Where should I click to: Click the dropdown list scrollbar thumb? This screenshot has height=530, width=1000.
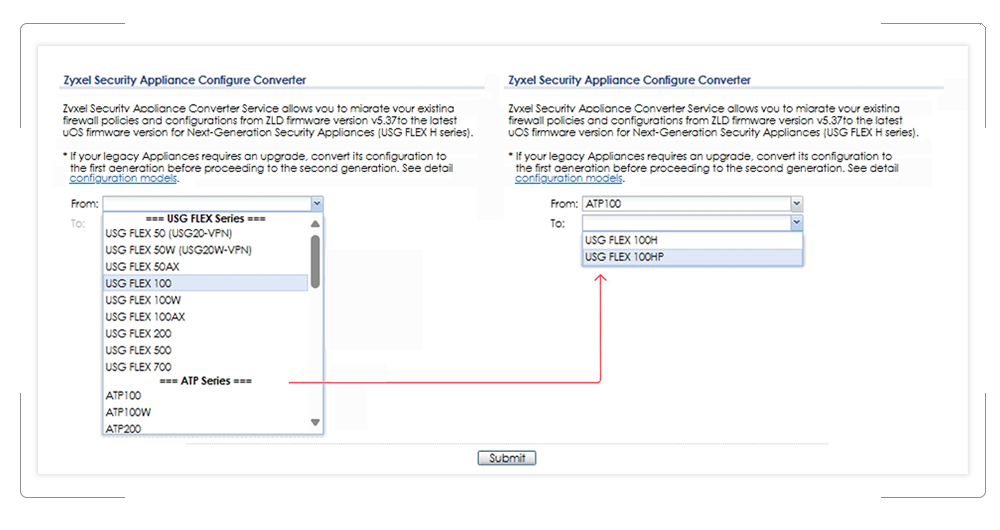[315, 261]
